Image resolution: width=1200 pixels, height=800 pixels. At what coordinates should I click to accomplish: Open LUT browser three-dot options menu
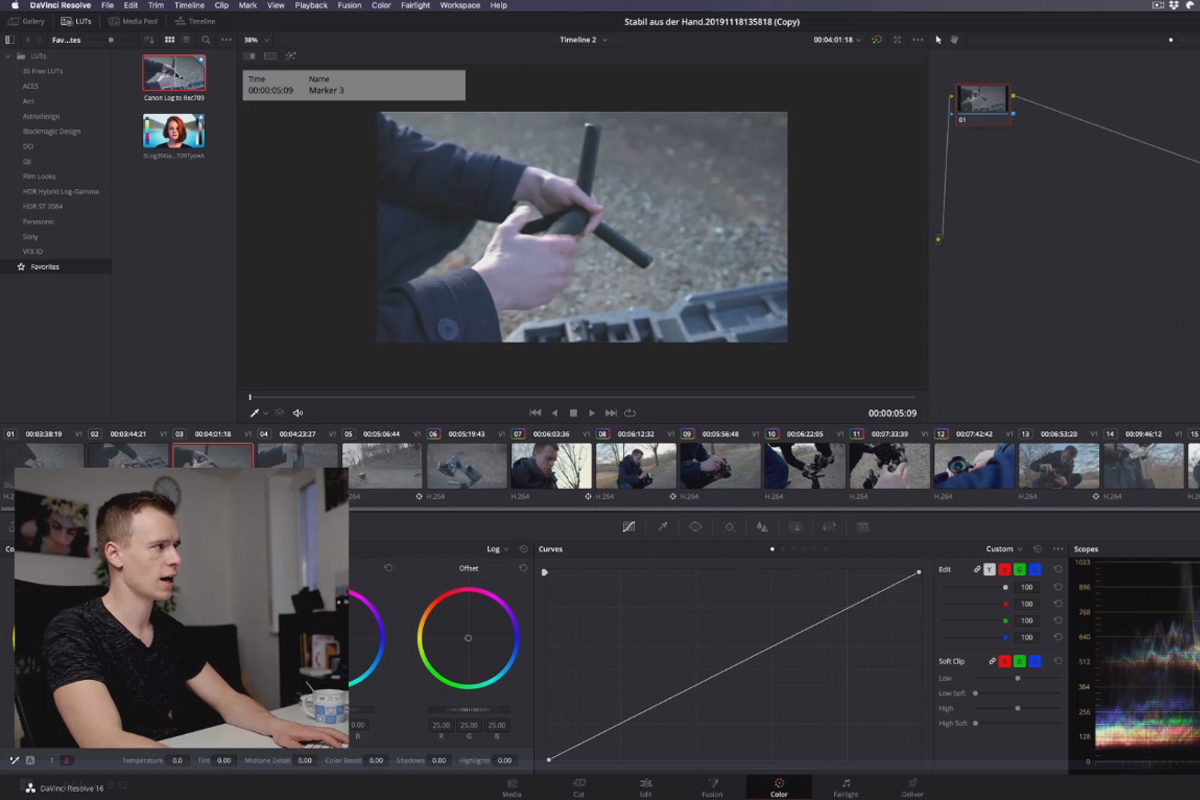226,40
